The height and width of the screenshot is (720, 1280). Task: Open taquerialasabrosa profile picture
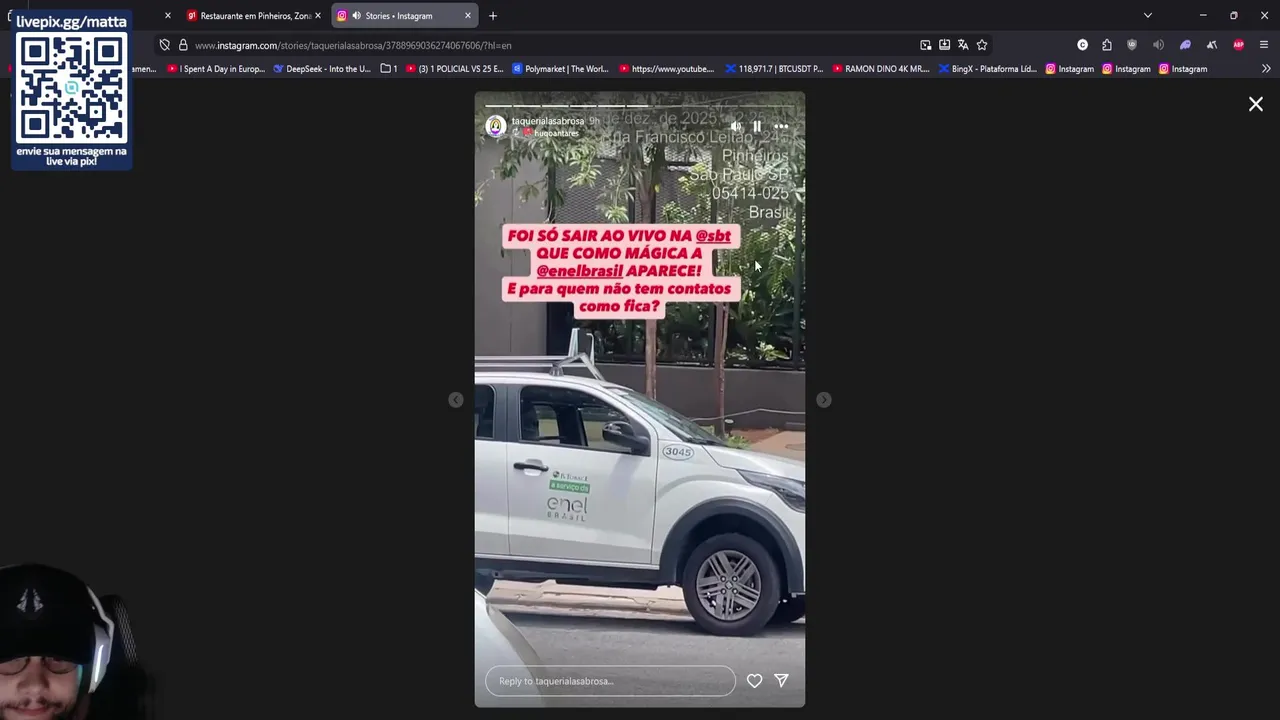tap(495, 126)
